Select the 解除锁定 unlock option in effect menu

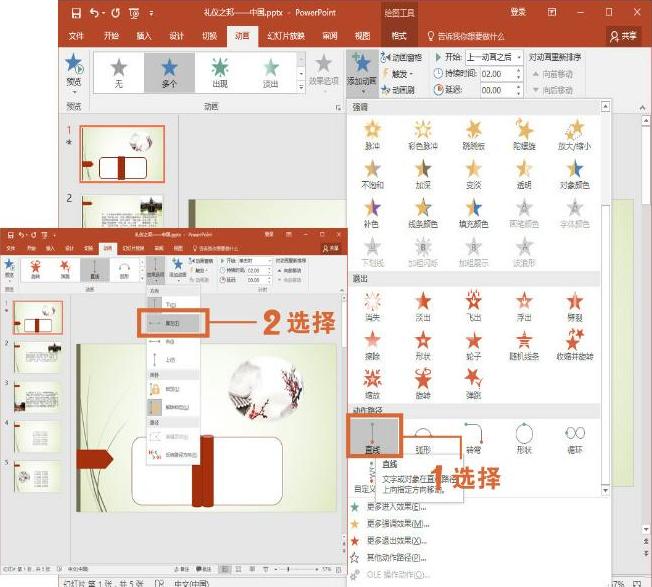click(x=173, y=407)
